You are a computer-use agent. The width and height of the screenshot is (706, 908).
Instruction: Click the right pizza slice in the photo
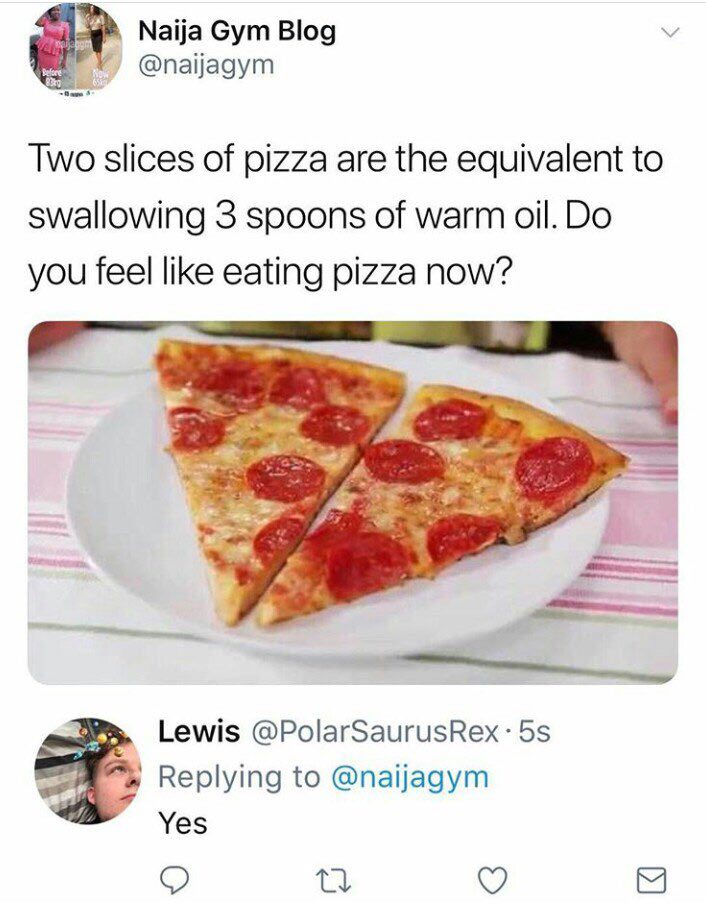[440, 498]
